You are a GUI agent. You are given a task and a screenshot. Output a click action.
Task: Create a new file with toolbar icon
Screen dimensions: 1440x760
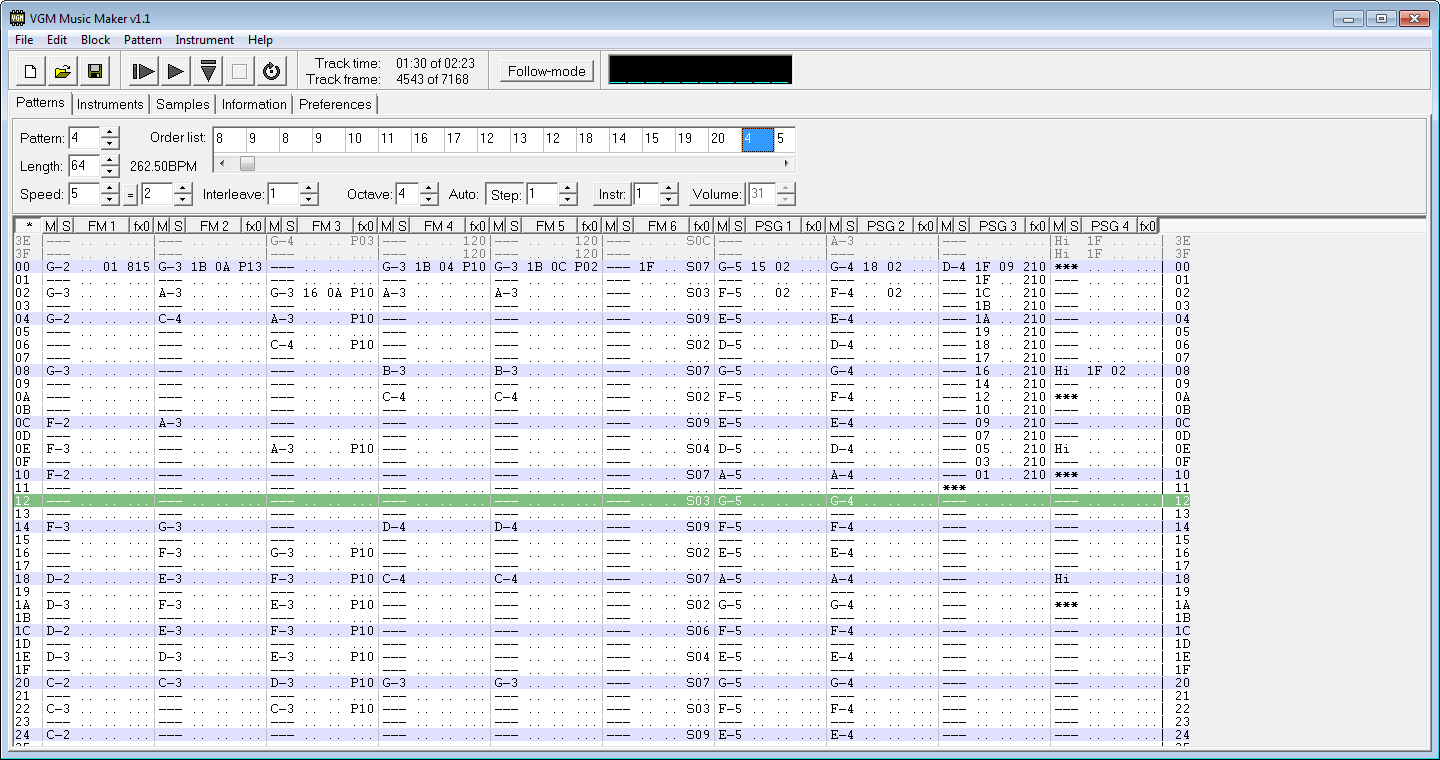click(31, 71)
